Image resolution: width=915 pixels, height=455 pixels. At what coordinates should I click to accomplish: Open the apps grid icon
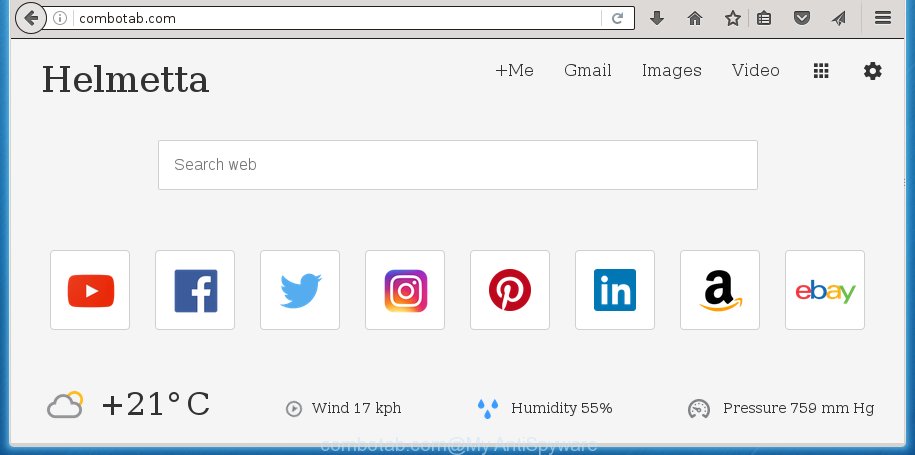coord(821,71)
